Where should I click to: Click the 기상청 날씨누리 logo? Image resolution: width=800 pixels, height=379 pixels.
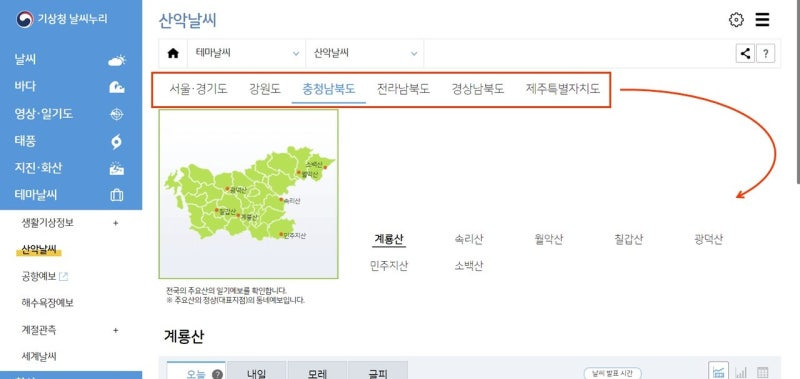62,19
